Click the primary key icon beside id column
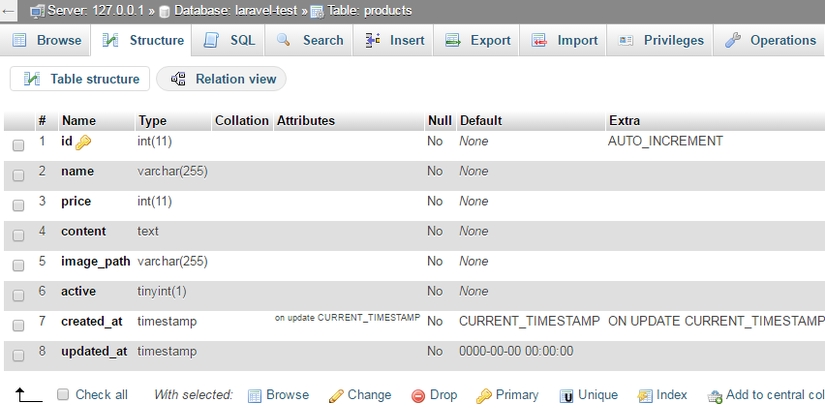This screenshot has width=825, height=408. click(x=83, y=142)
